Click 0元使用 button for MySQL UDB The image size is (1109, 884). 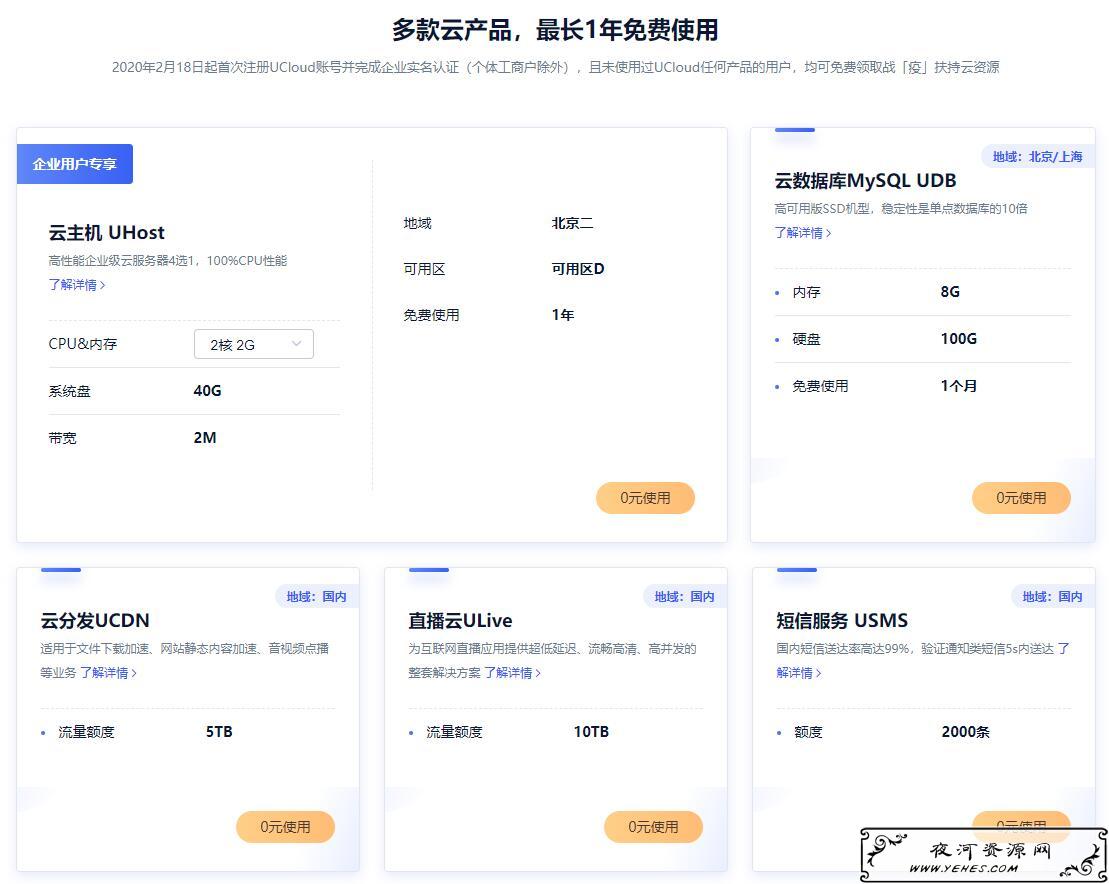point(1021,498)
